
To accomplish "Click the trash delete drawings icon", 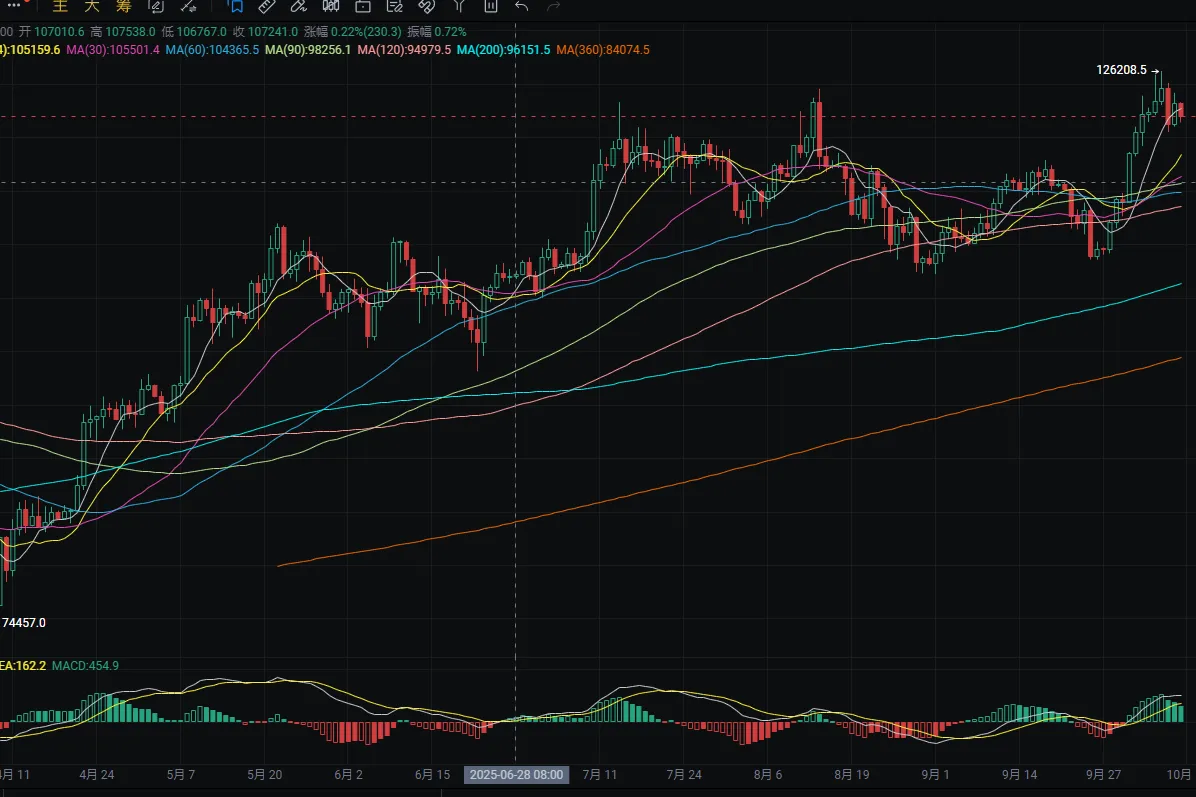I will point(490,6).
